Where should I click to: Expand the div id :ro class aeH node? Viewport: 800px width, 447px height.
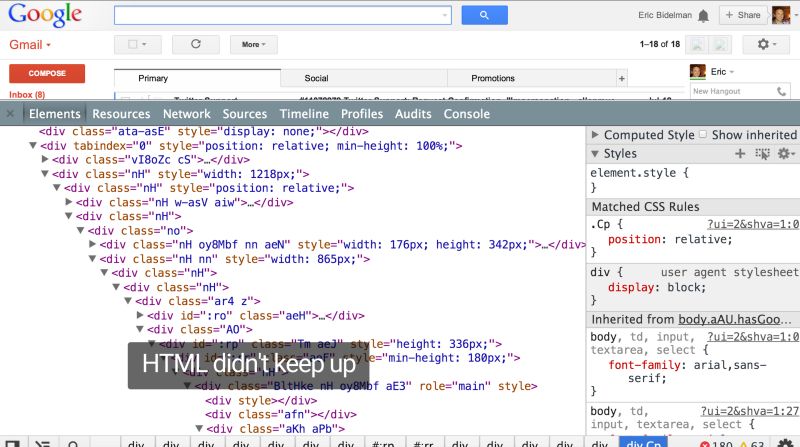click(x=140, y=315)
